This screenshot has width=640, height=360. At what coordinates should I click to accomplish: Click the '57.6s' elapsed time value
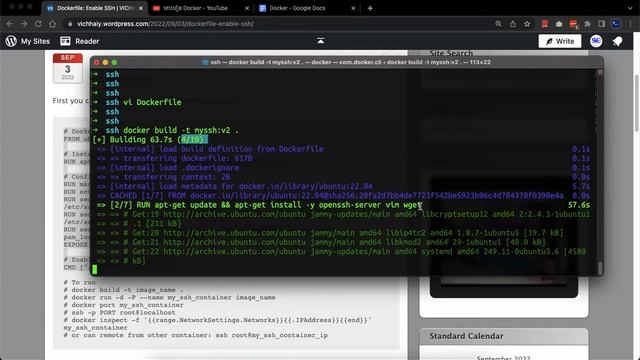[579, 205]
